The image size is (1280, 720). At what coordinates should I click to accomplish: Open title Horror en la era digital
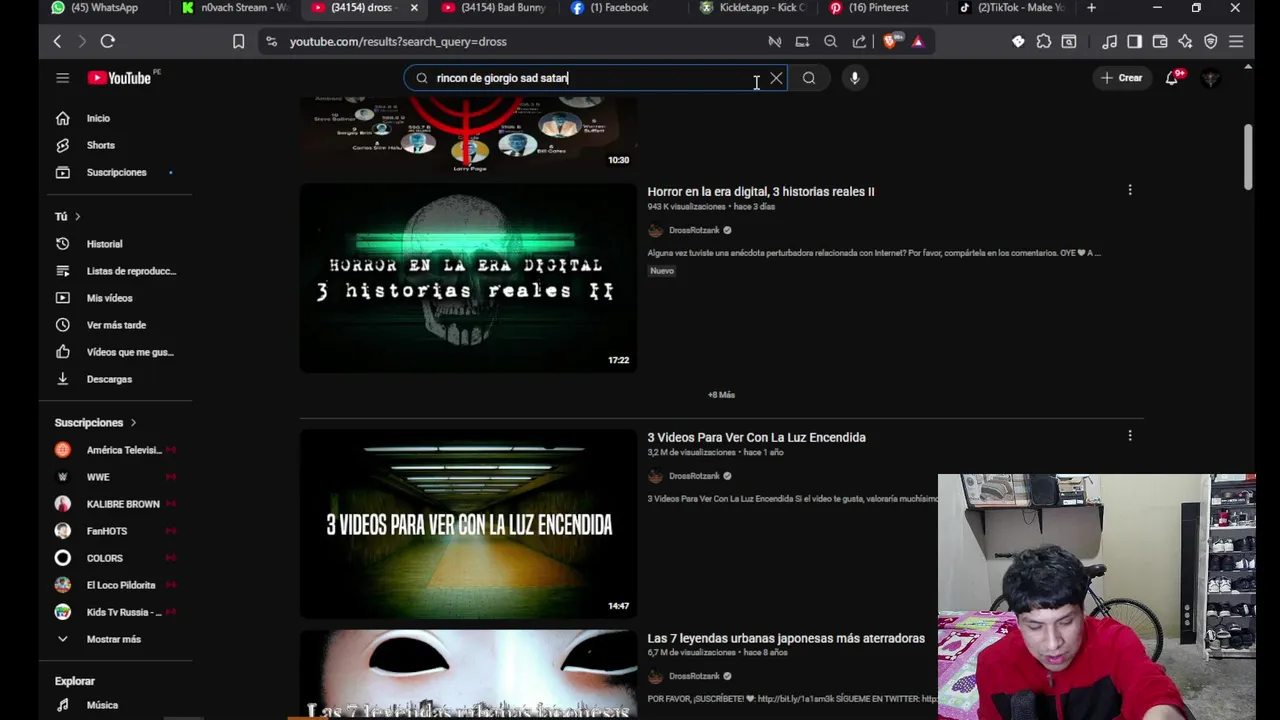click(x=760, y=192)
